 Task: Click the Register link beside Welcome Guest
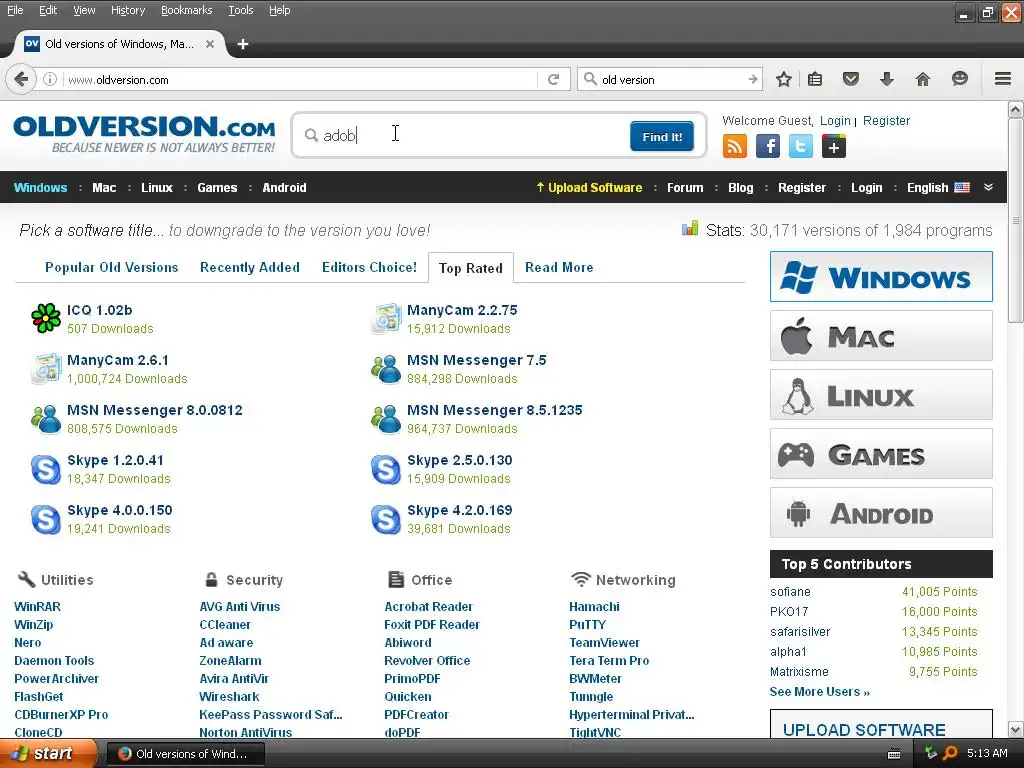(886, 121)
